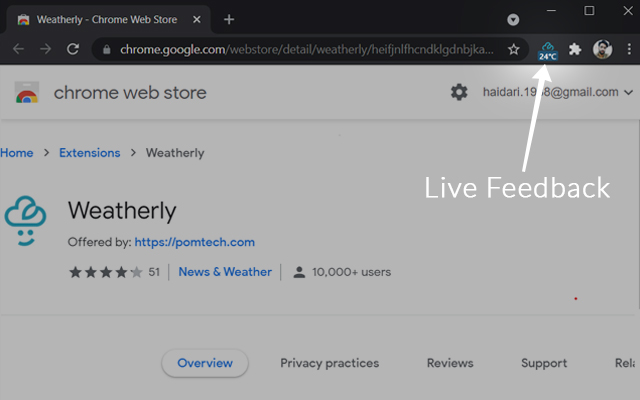Open Web Store settings gear
The image size is (640, 400).
(459, 92)
